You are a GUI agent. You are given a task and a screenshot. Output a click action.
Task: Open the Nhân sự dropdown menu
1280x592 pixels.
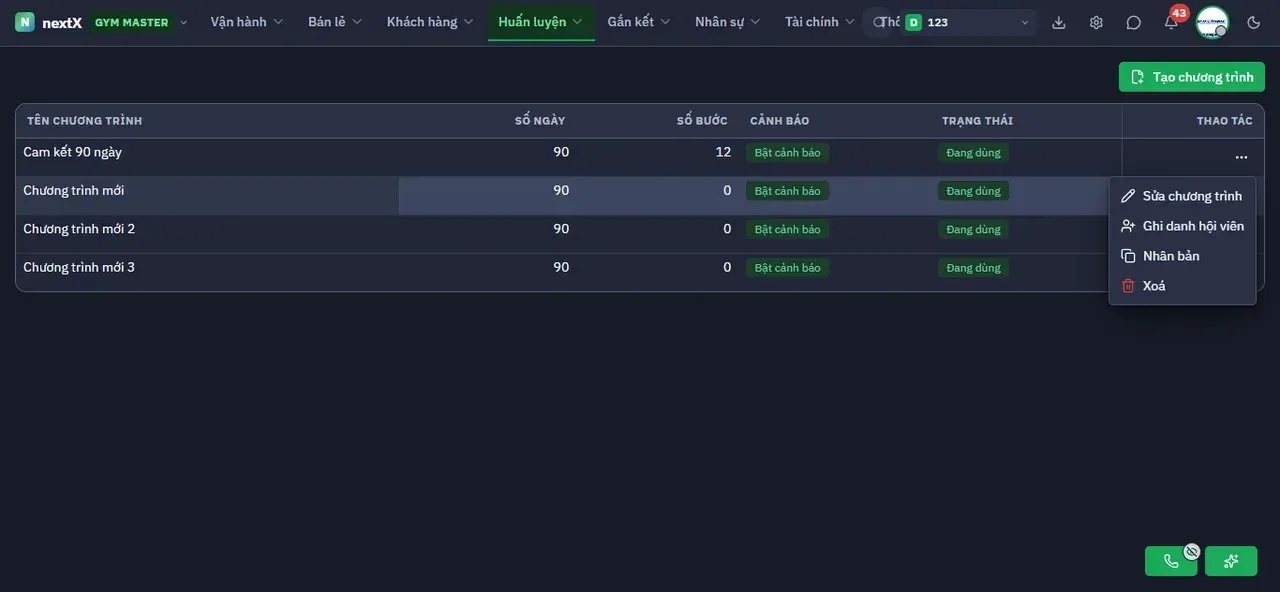(x=727, y=22)
